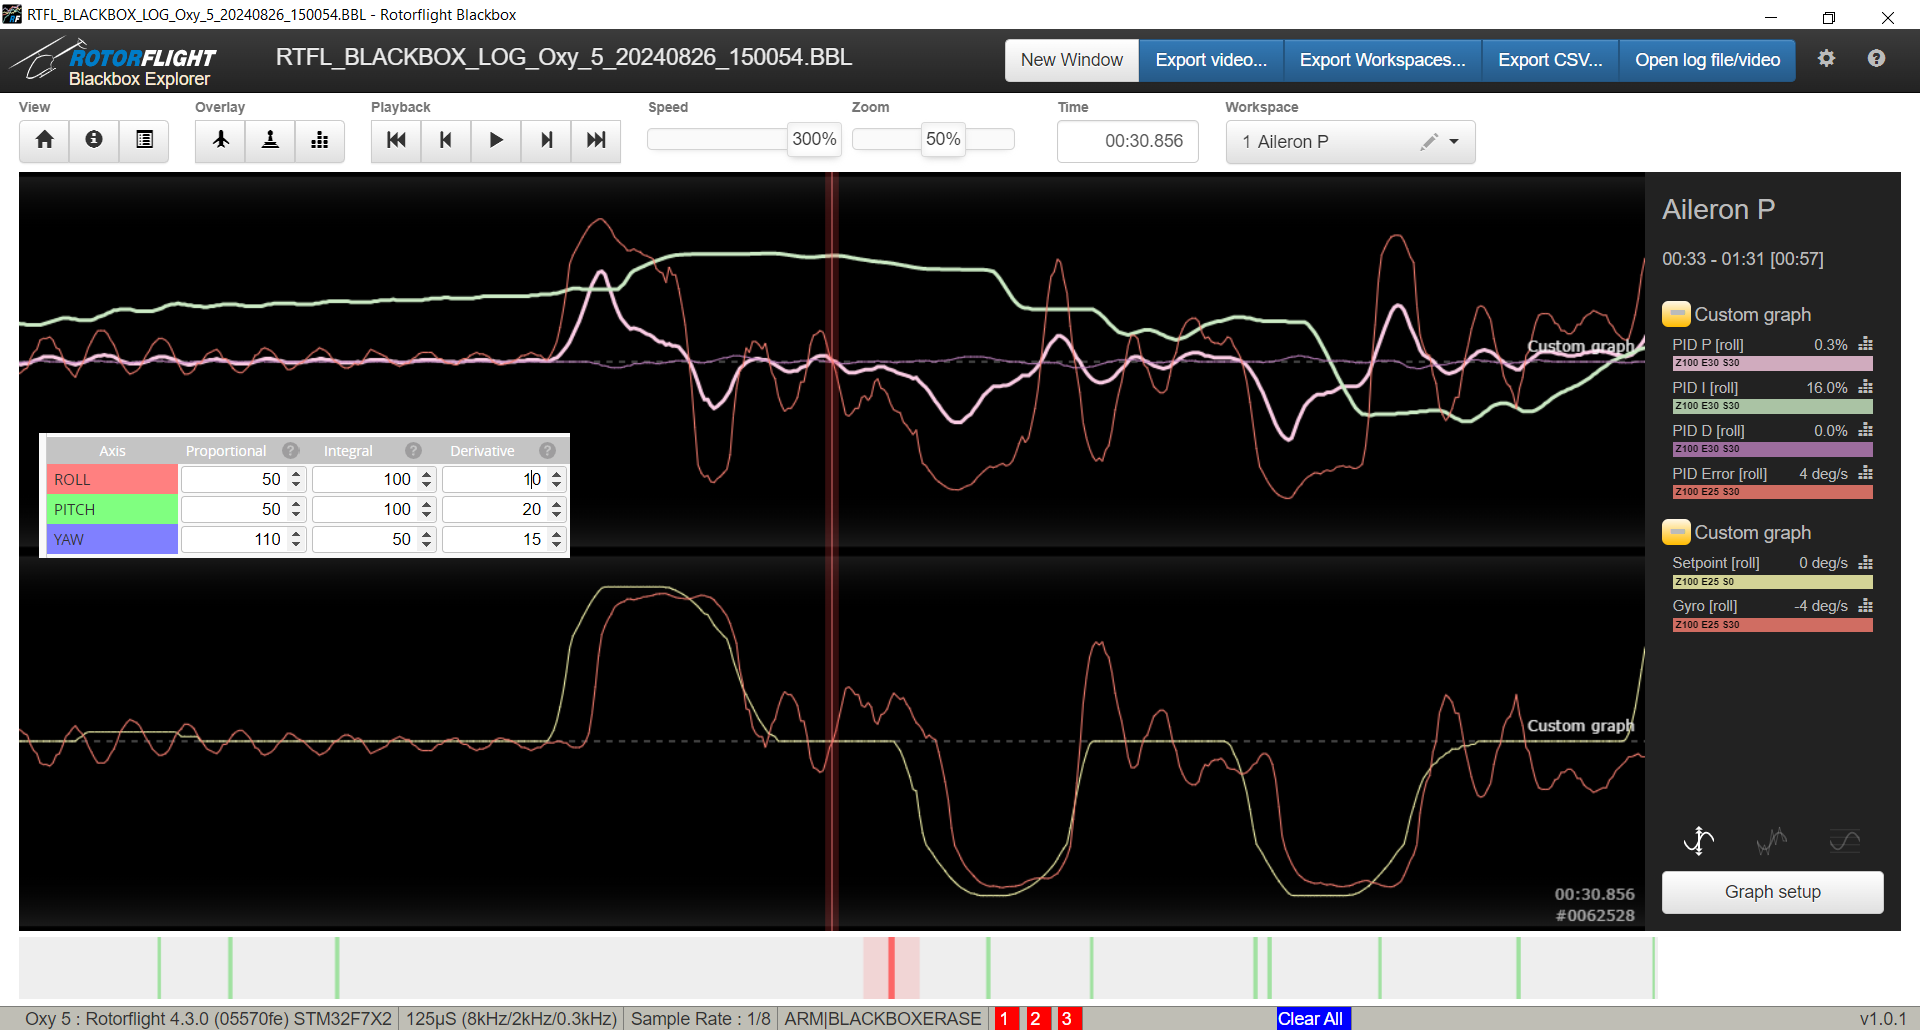Click the home view icon

(x=44, y=140)
